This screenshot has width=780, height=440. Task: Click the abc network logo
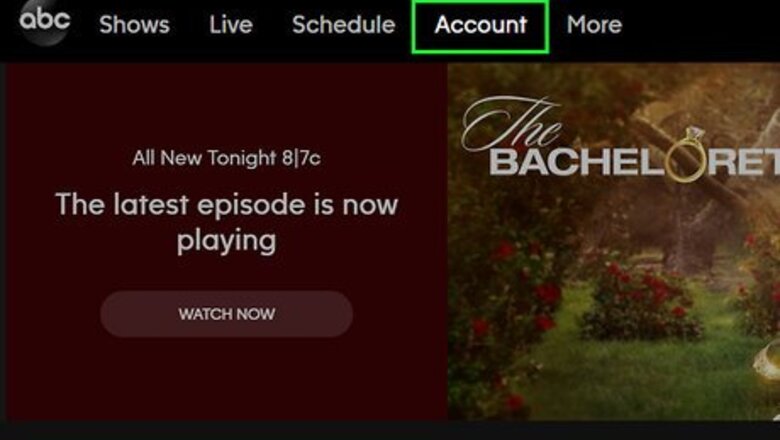coord(44,23)
